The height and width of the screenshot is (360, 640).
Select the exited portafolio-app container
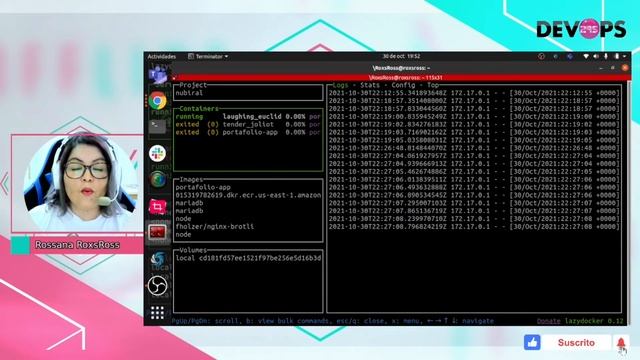coord(248,132)
